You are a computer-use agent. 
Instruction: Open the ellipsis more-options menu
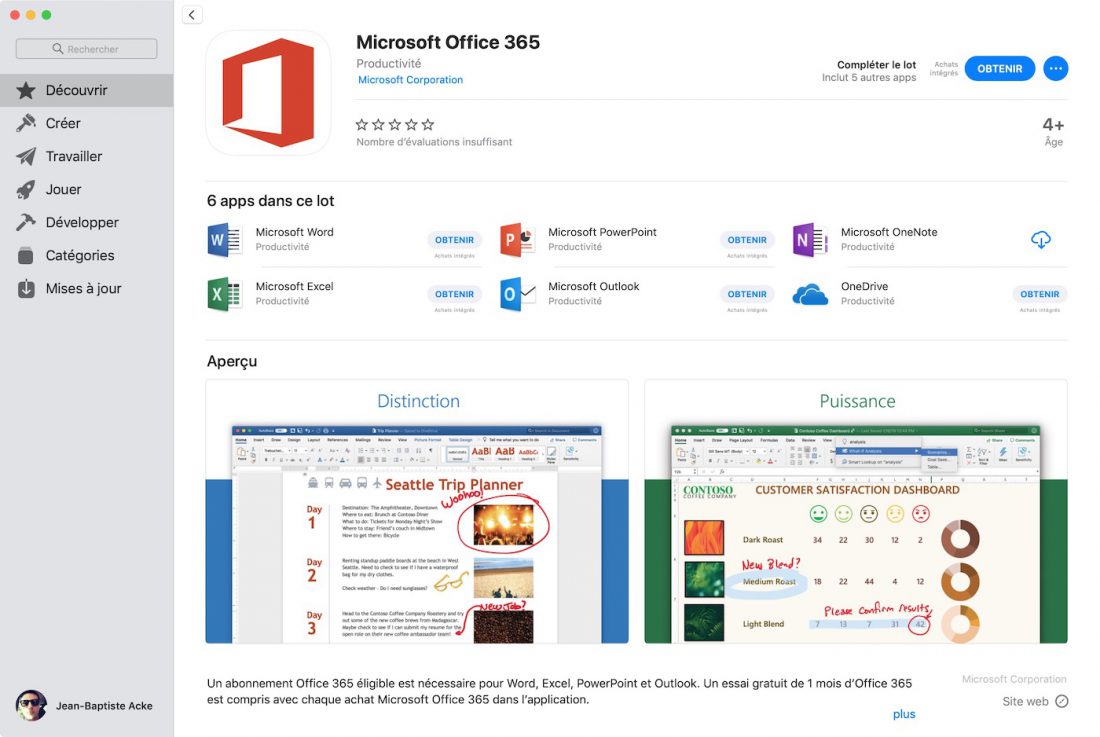[1056, 68]
